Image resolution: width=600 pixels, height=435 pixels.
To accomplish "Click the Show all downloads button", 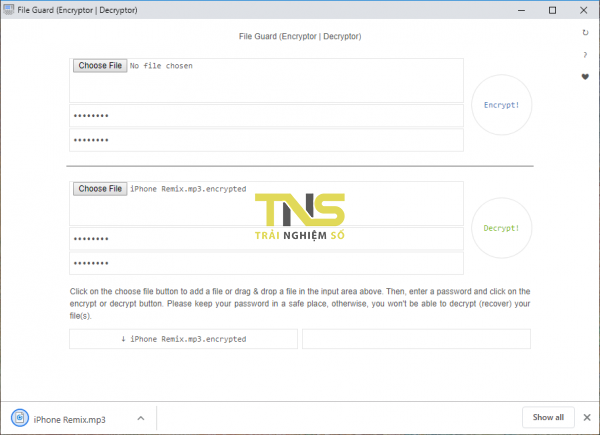I will click(548, 417).
